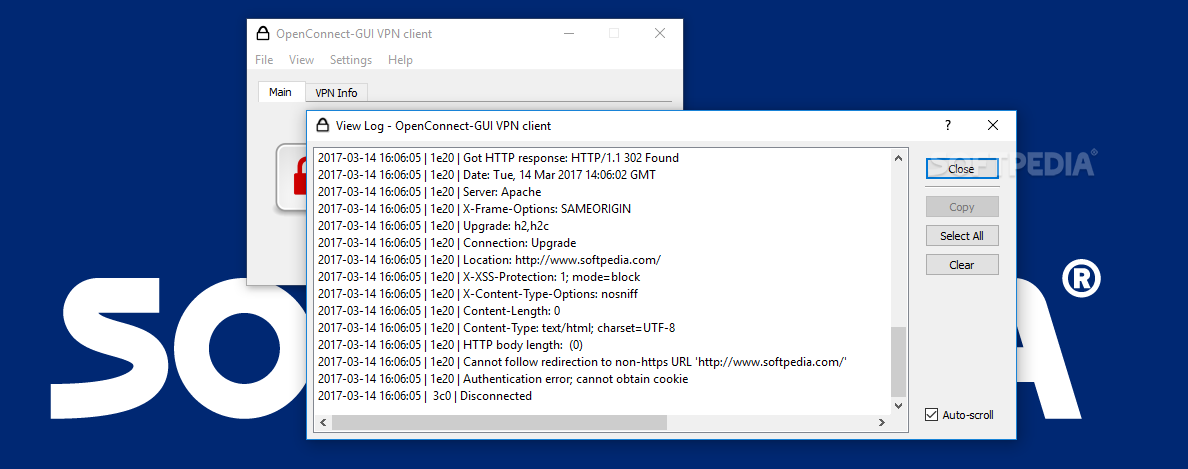
Task: Toggle the Auto-scroll checkbox
Action: [931, 414]
